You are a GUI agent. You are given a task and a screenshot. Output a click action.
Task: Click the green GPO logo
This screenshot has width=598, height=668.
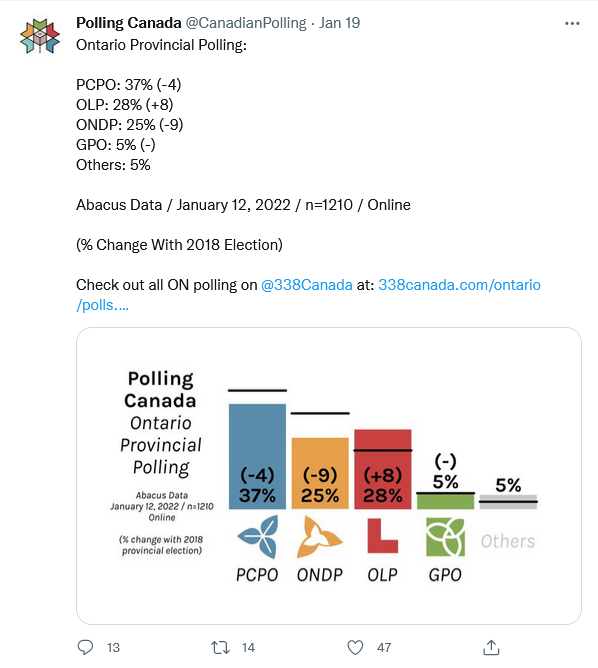[446, 537]
